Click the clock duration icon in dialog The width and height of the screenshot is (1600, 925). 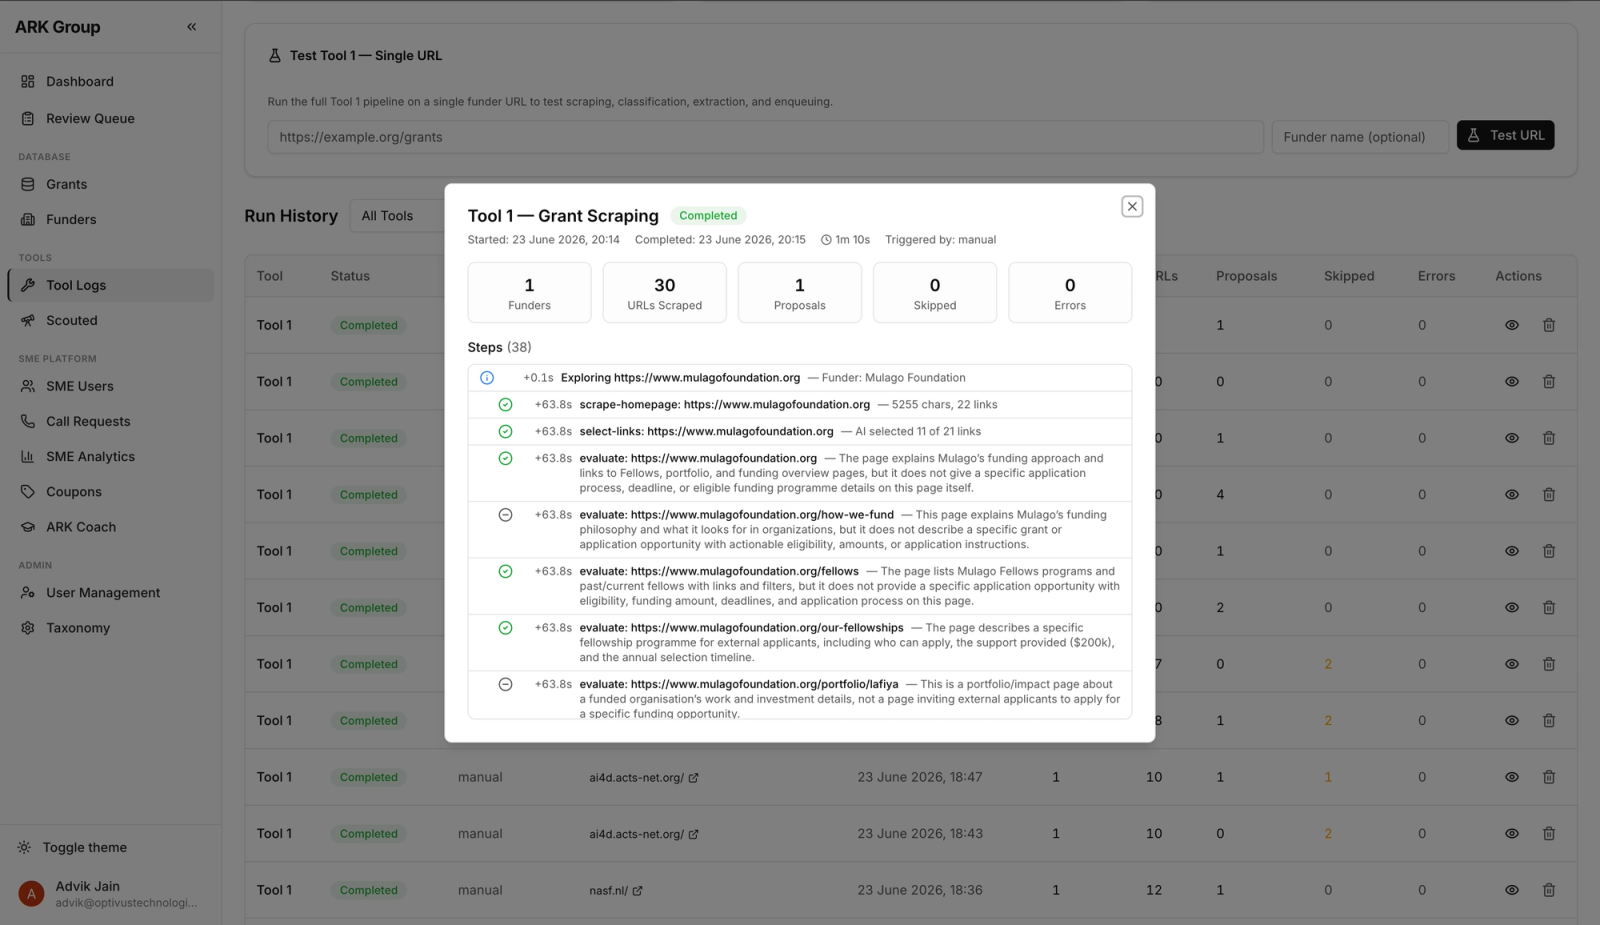pos(826,240)
